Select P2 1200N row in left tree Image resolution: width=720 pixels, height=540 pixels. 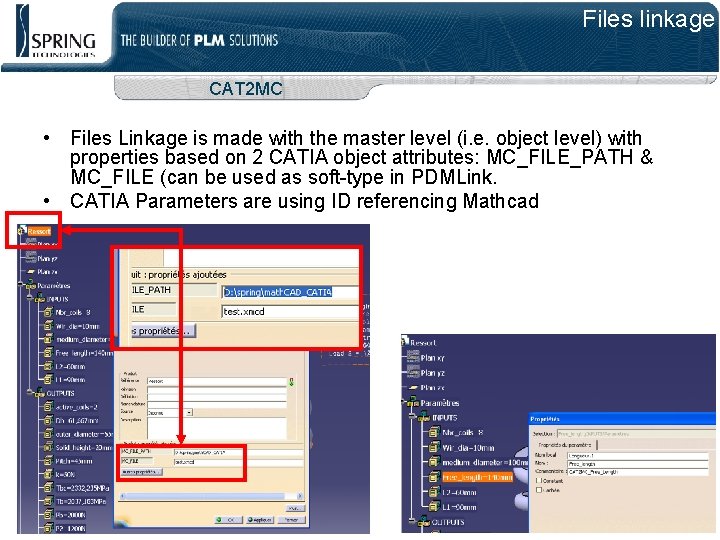coord(70,528)
